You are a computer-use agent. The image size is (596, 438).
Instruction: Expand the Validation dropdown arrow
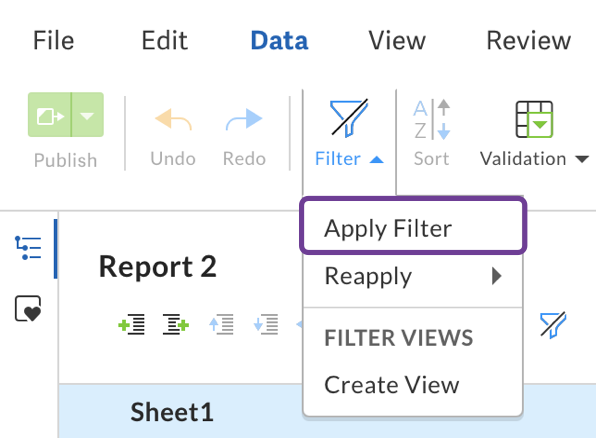pyautogui.click(x=582, y=159)
